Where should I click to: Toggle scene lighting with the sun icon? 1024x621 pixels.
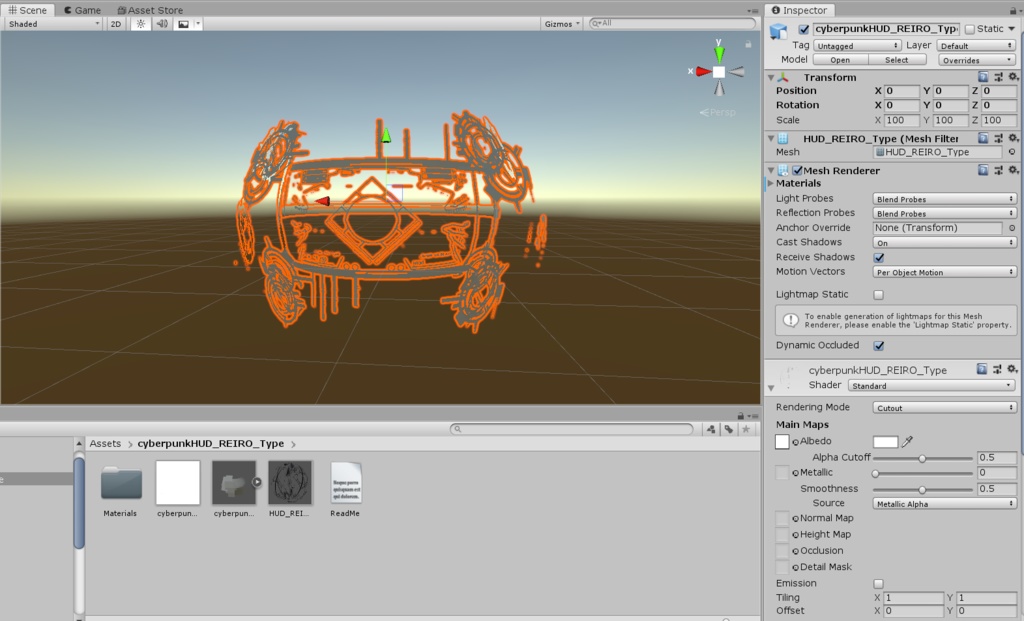[x=140, y=23]
